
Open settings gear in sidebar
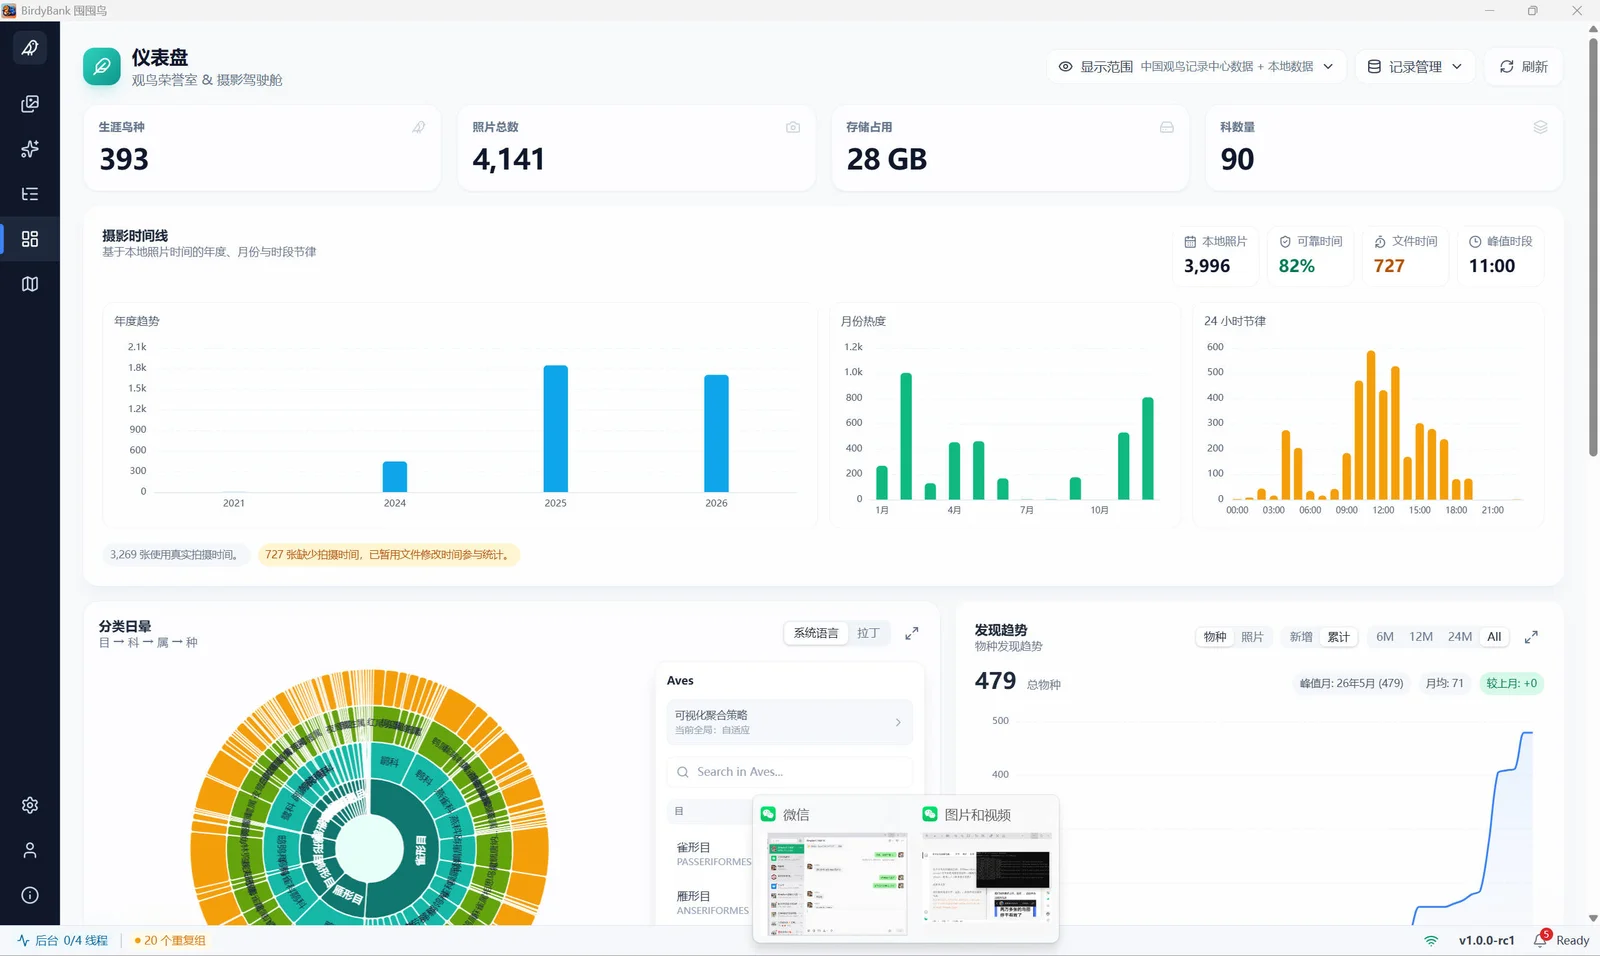tap(30, 805)
